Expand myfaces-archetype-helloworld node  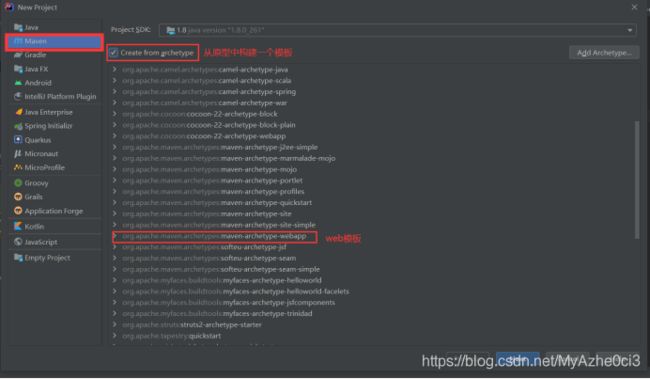point(114,280)
